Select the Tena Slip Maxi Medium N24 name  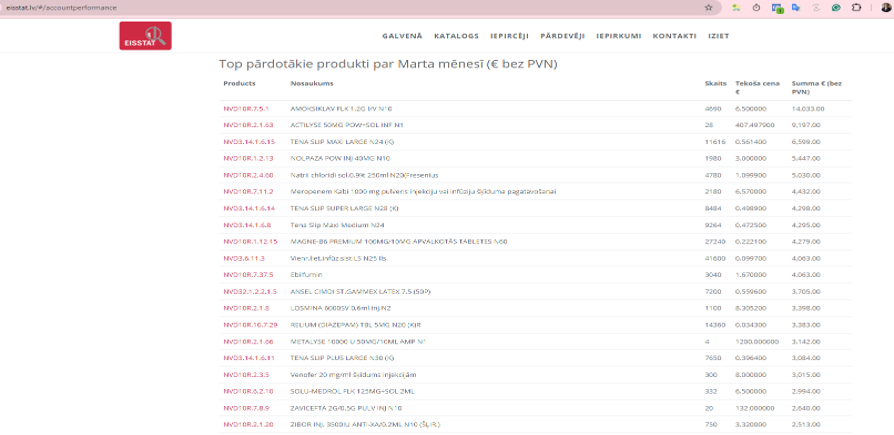click(336, 225)
